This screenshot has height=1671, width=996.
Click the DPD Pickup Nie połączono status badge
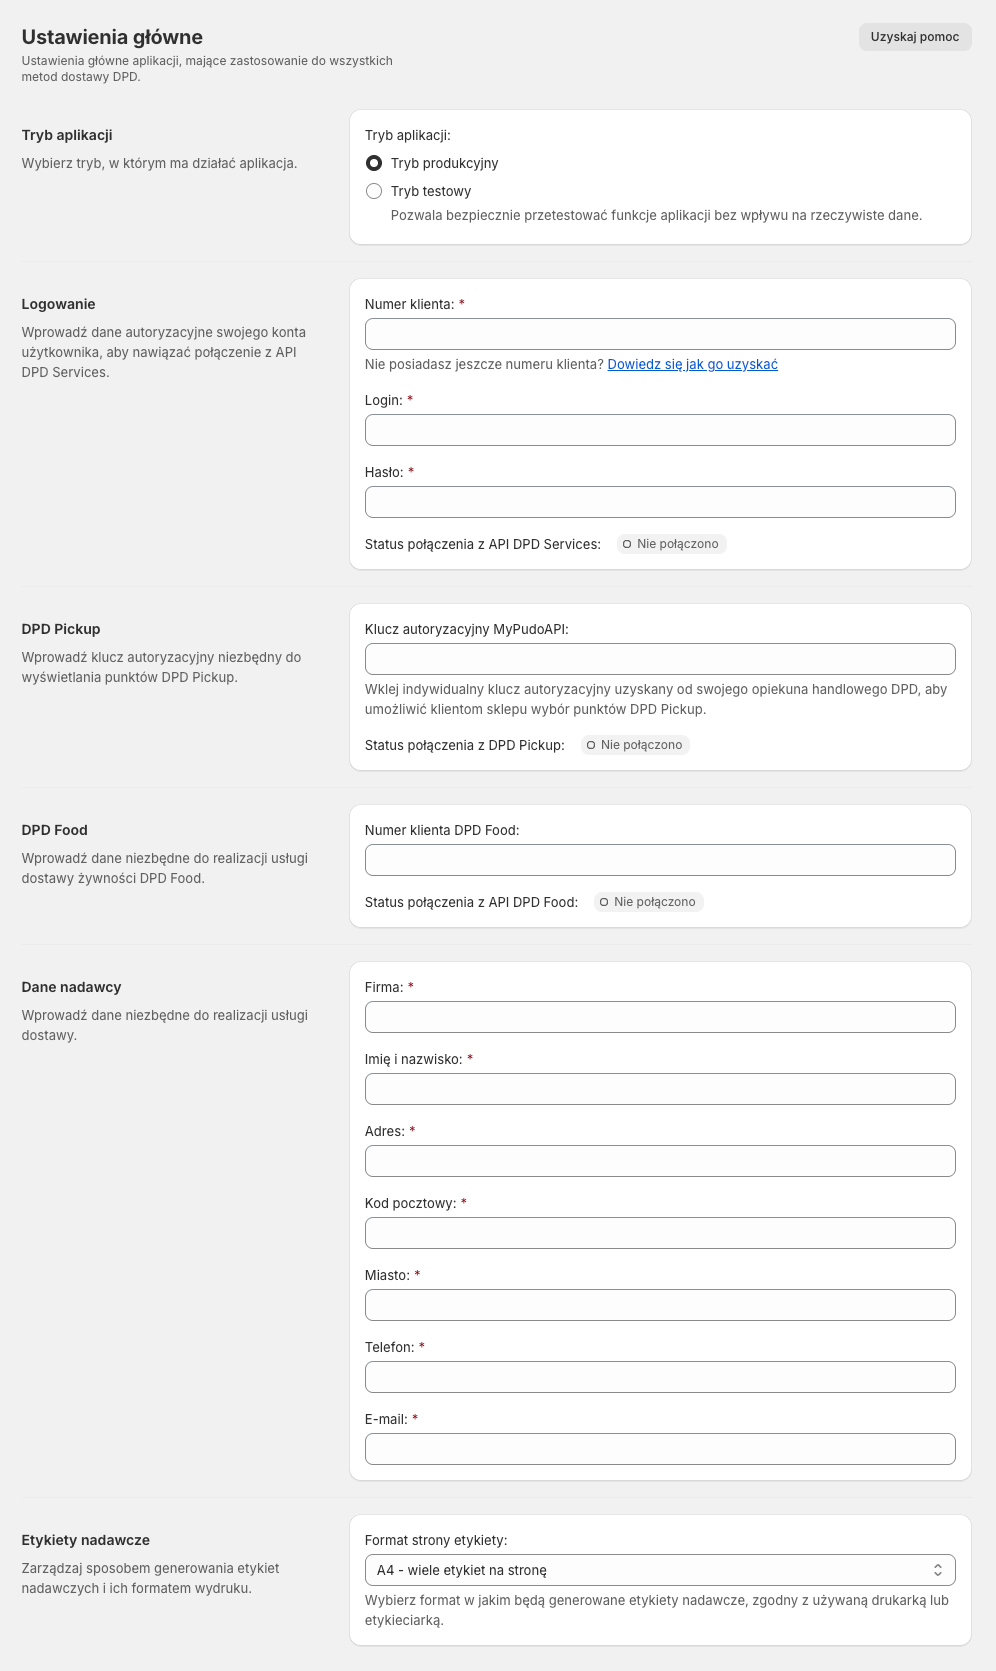(x=635, y=745)
